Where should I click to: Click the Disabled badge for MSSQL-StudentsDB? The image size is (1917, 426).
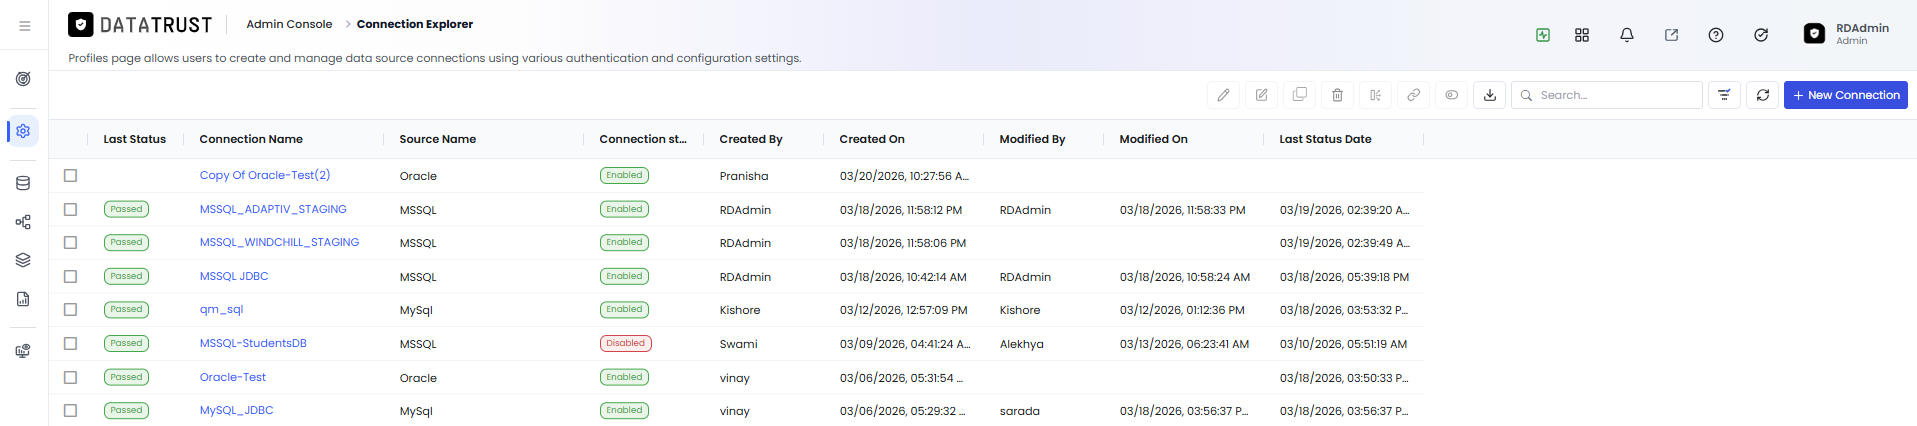[626, 343]
